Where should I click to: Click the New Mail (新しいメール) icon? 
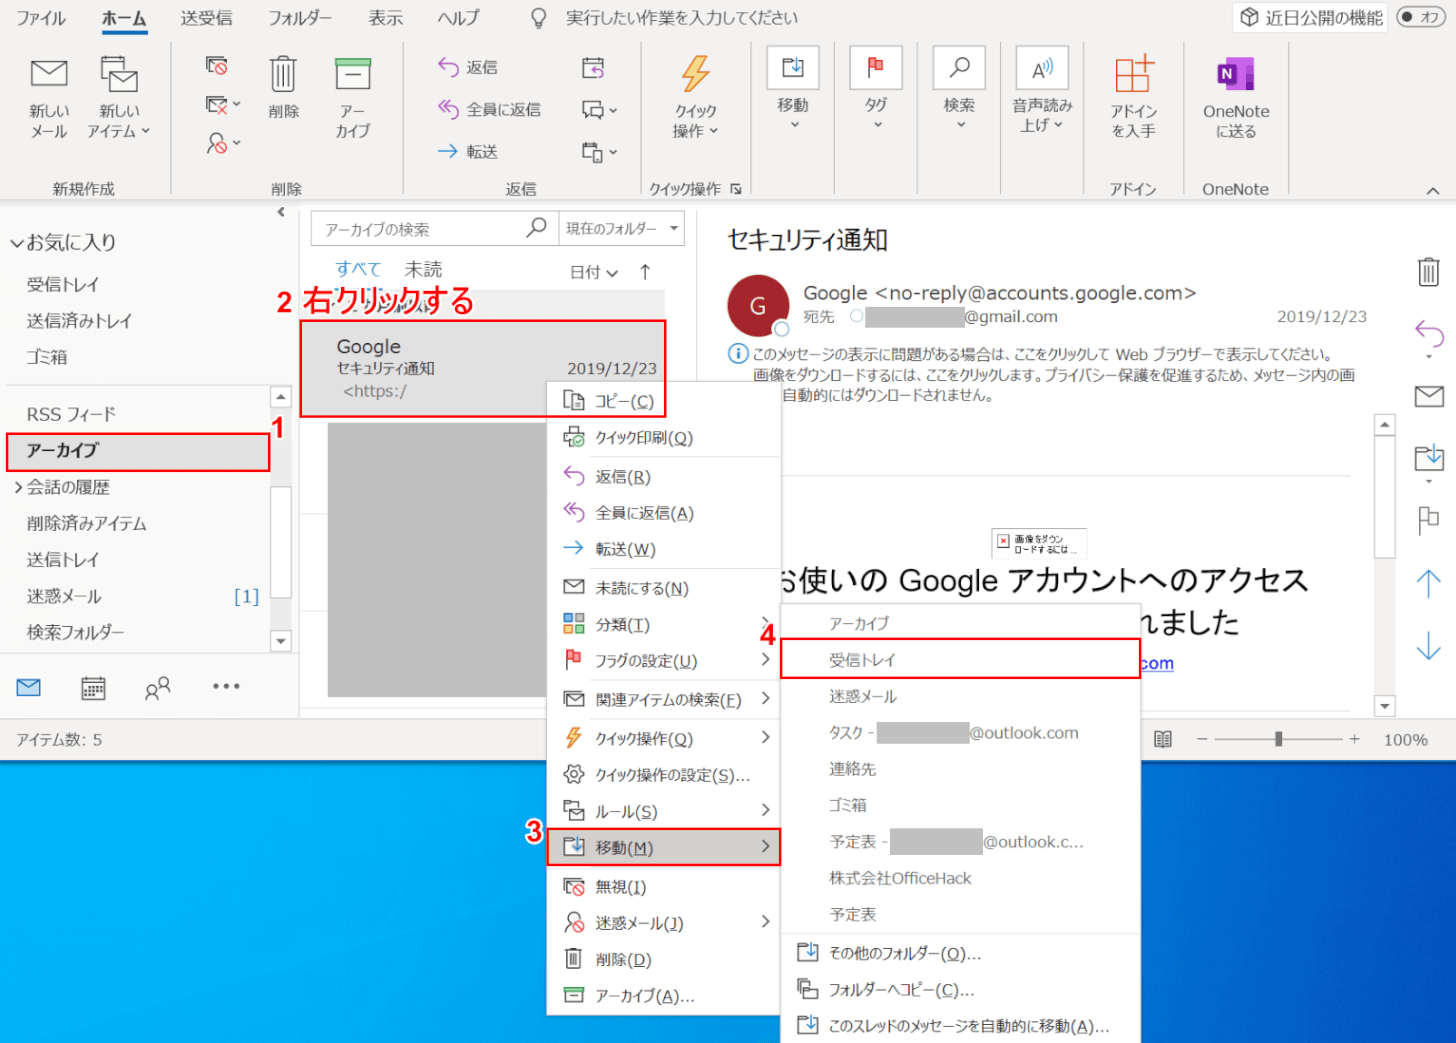48,76
